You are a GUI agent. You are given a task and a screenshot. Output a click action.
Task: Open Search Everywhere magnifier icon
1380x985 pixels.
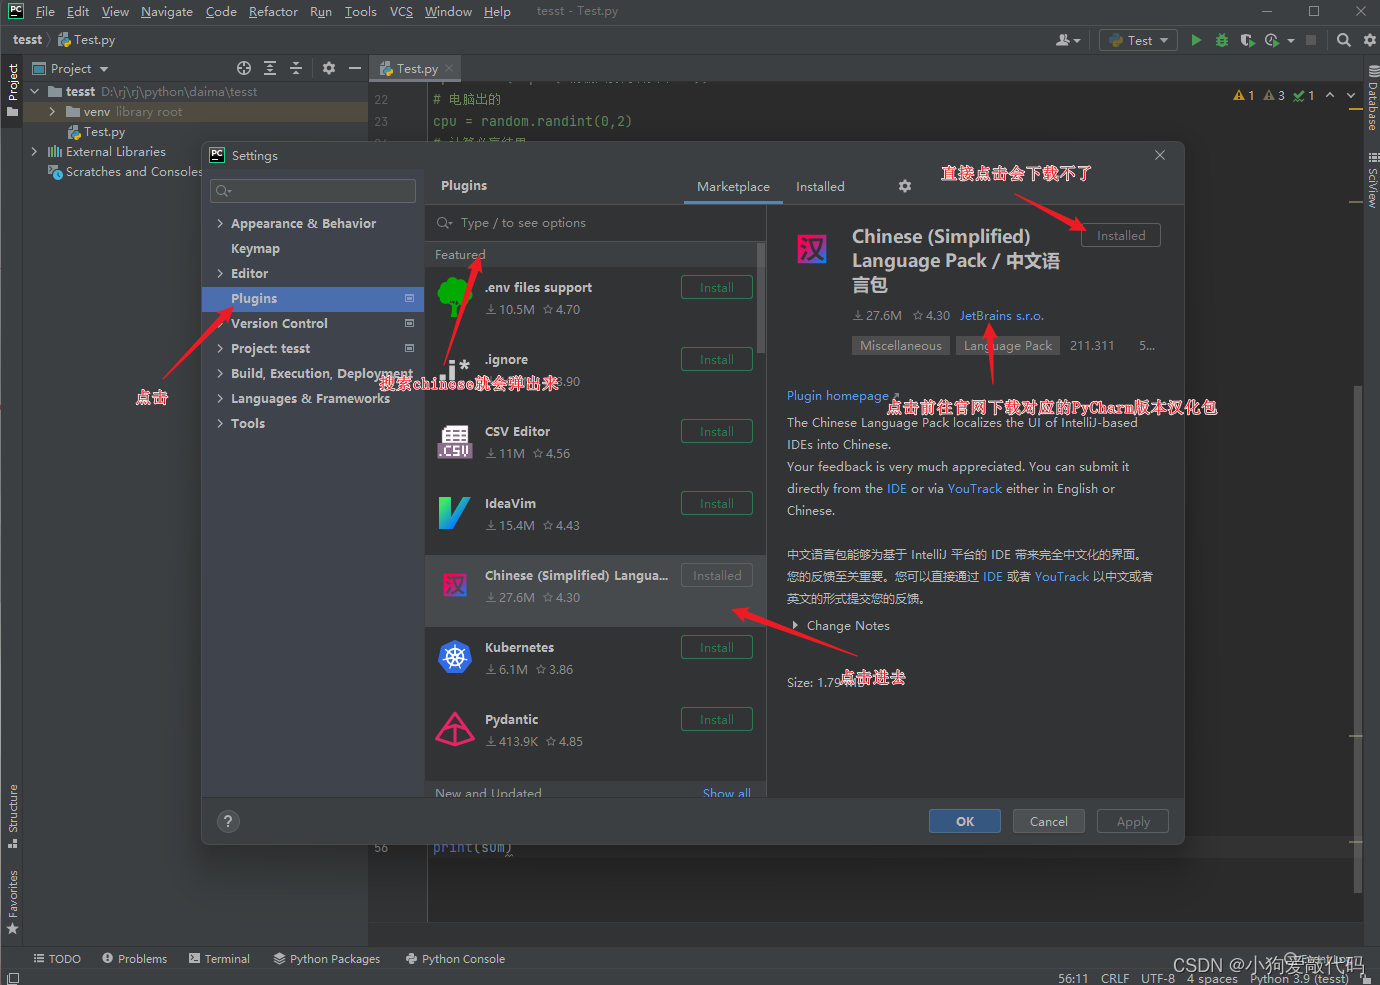pyautogui.click(x=1343, y=40)
